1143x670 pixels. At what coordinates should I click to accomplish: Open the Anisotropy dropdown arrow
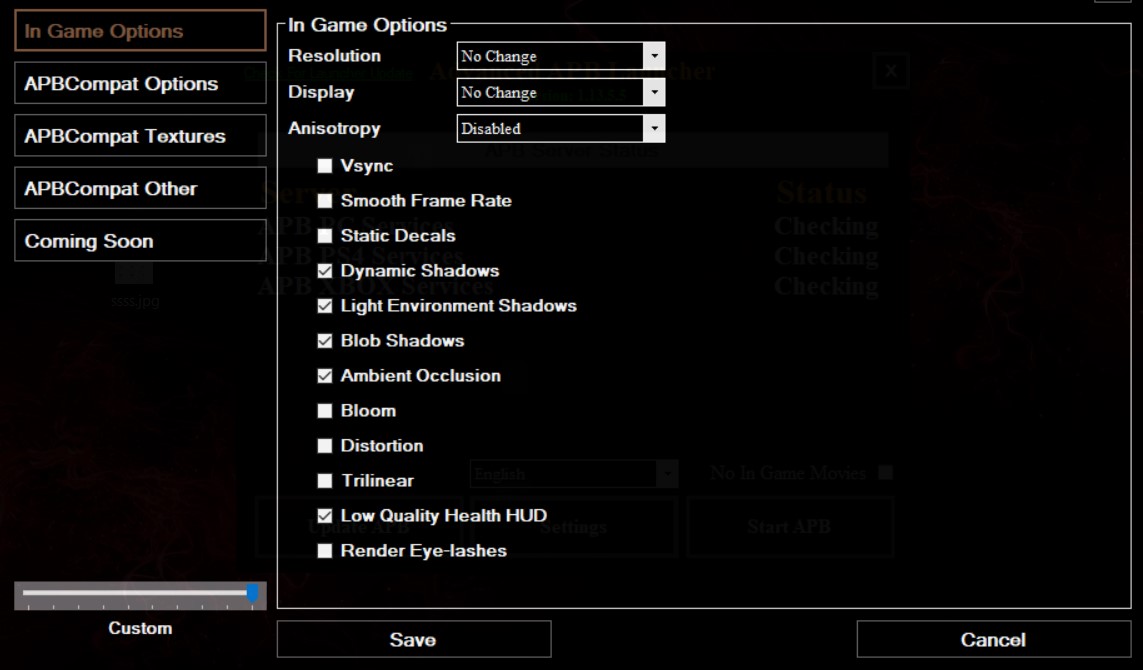(654, 129)
